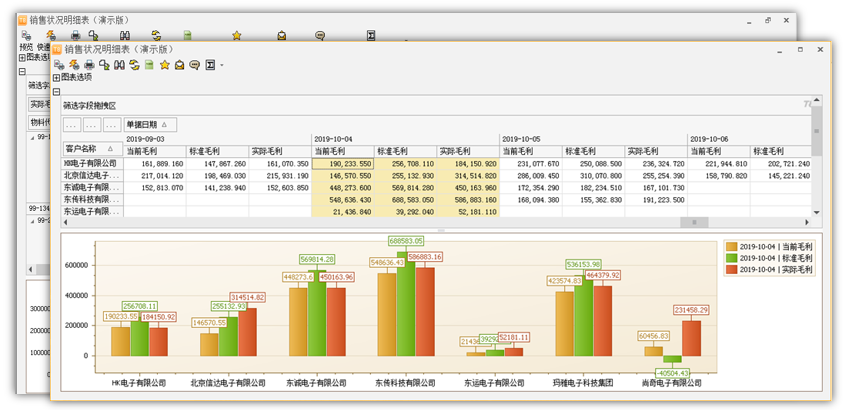Click the binoculars search icon
The image size is (844, 410).
pos(119,65)
